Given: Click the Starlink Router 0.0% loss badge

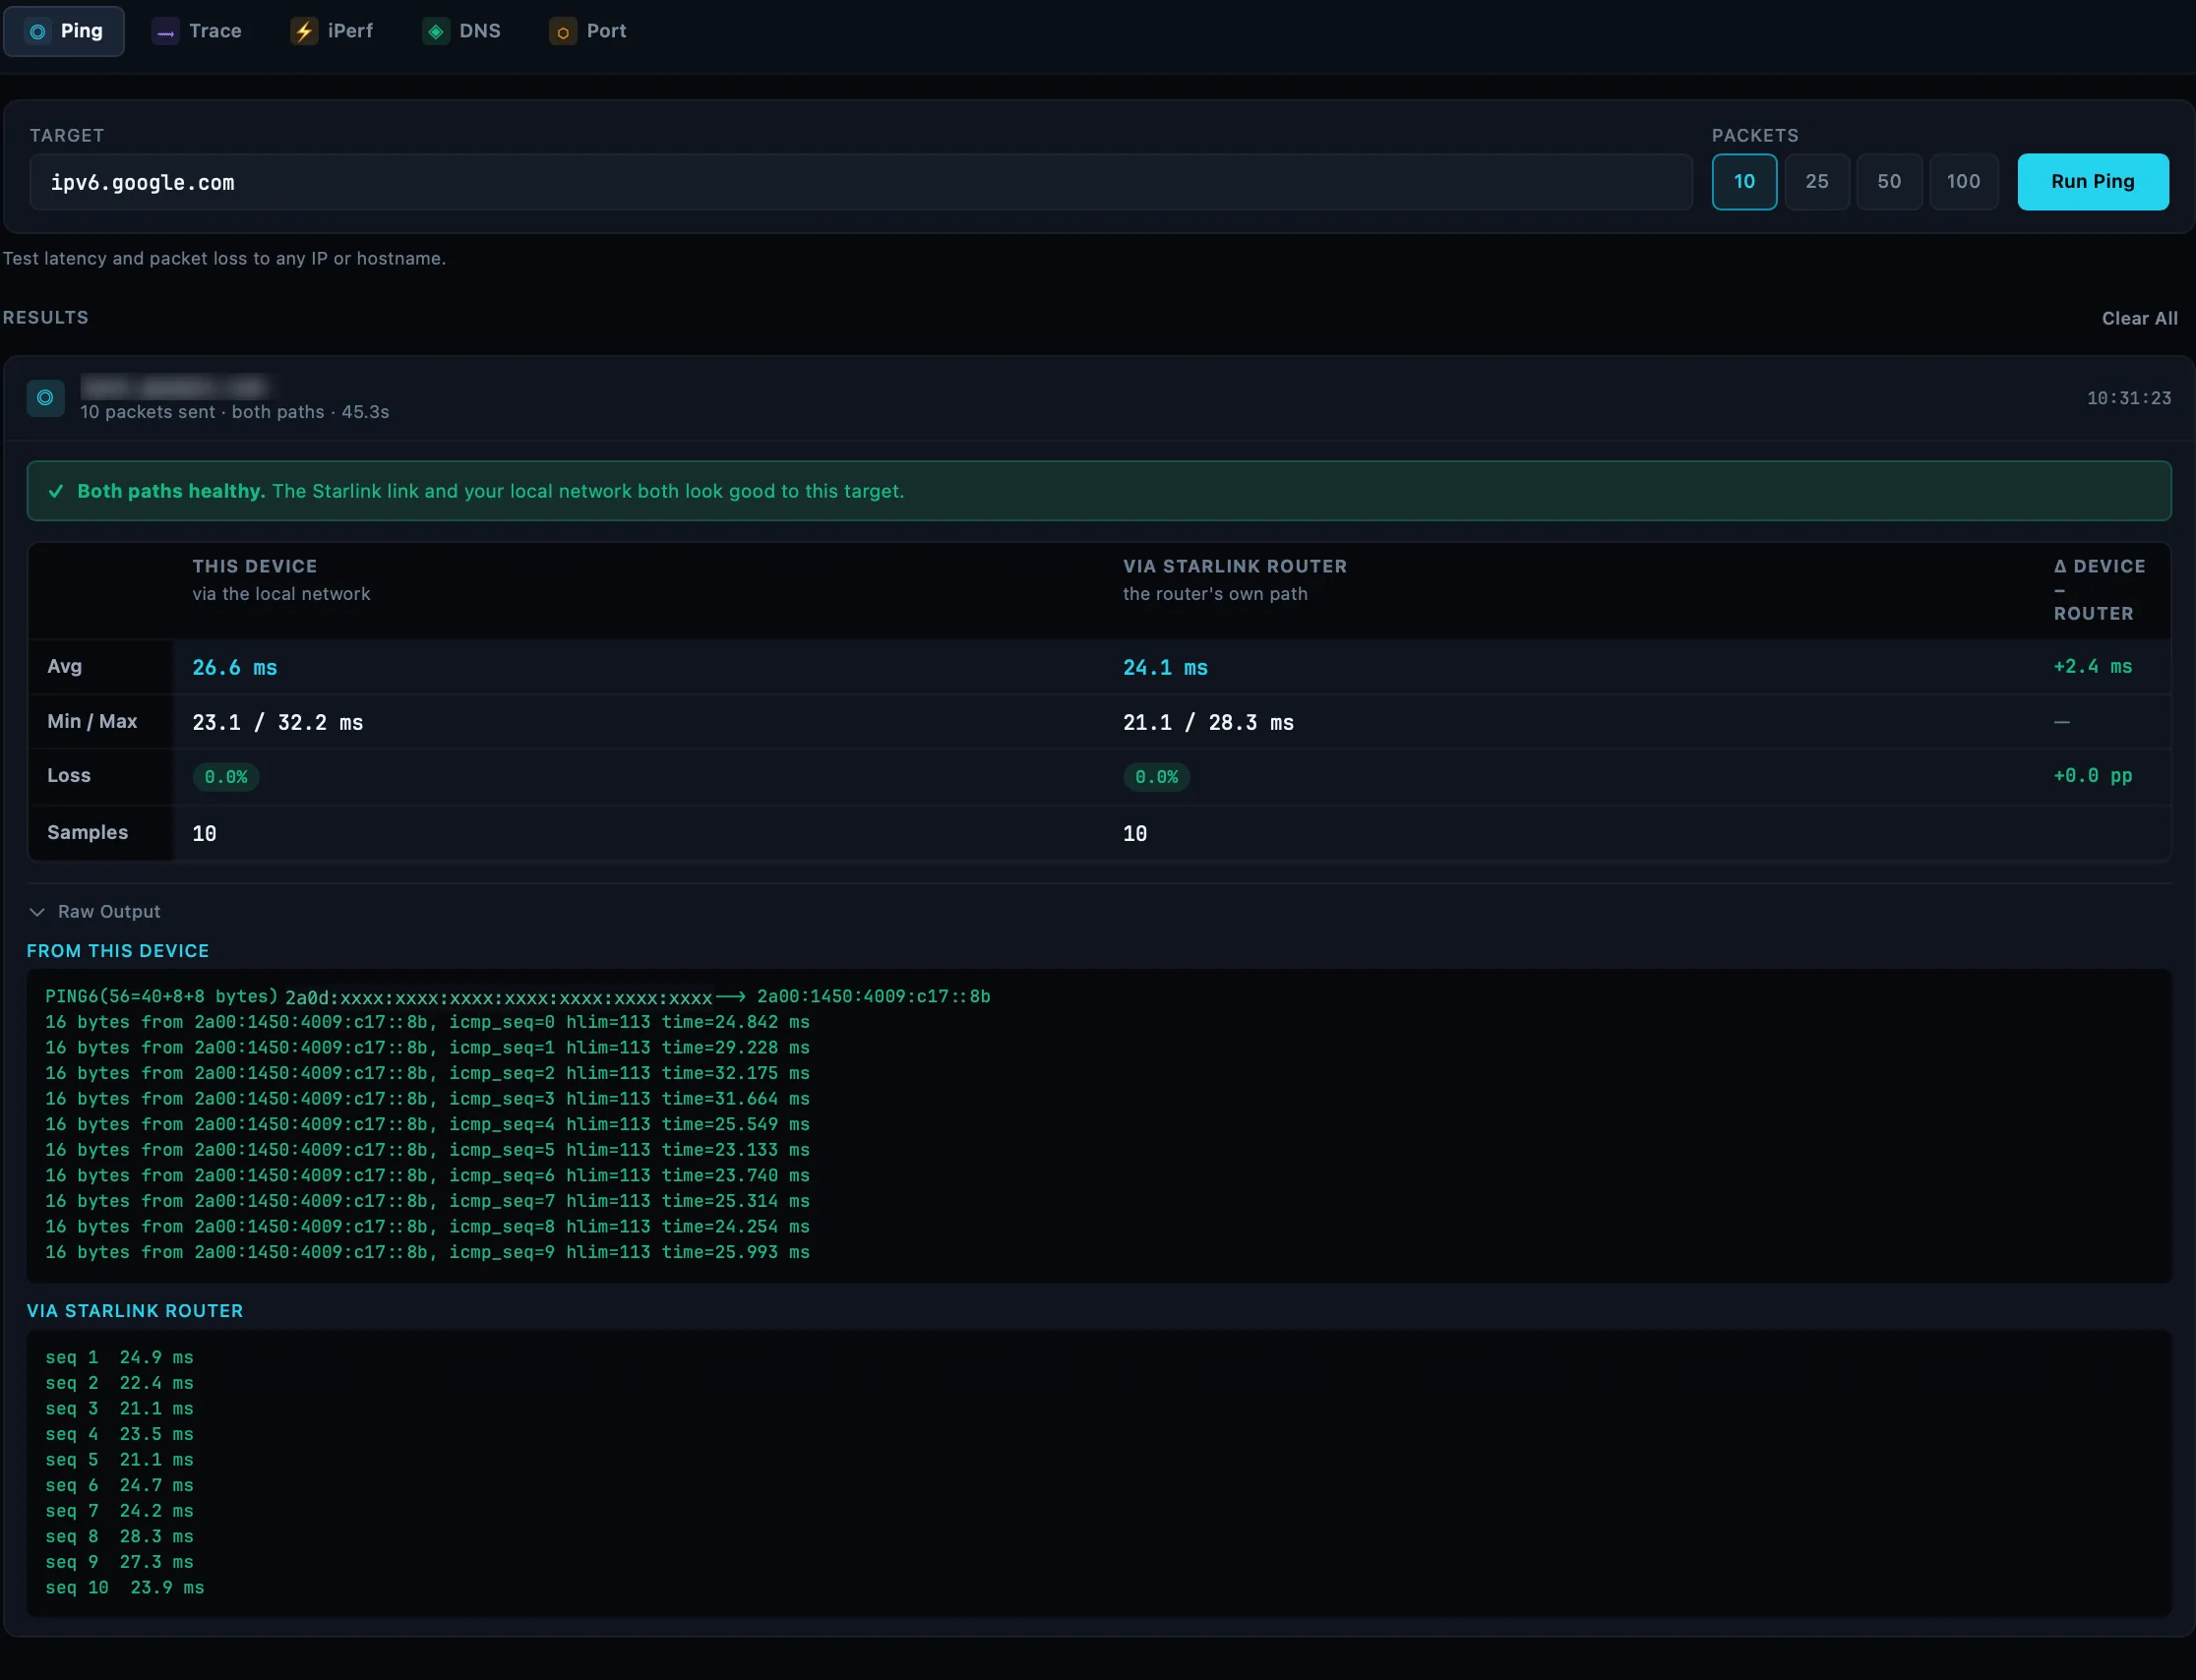Looking at the screenshot, I should pos(1156,777).
